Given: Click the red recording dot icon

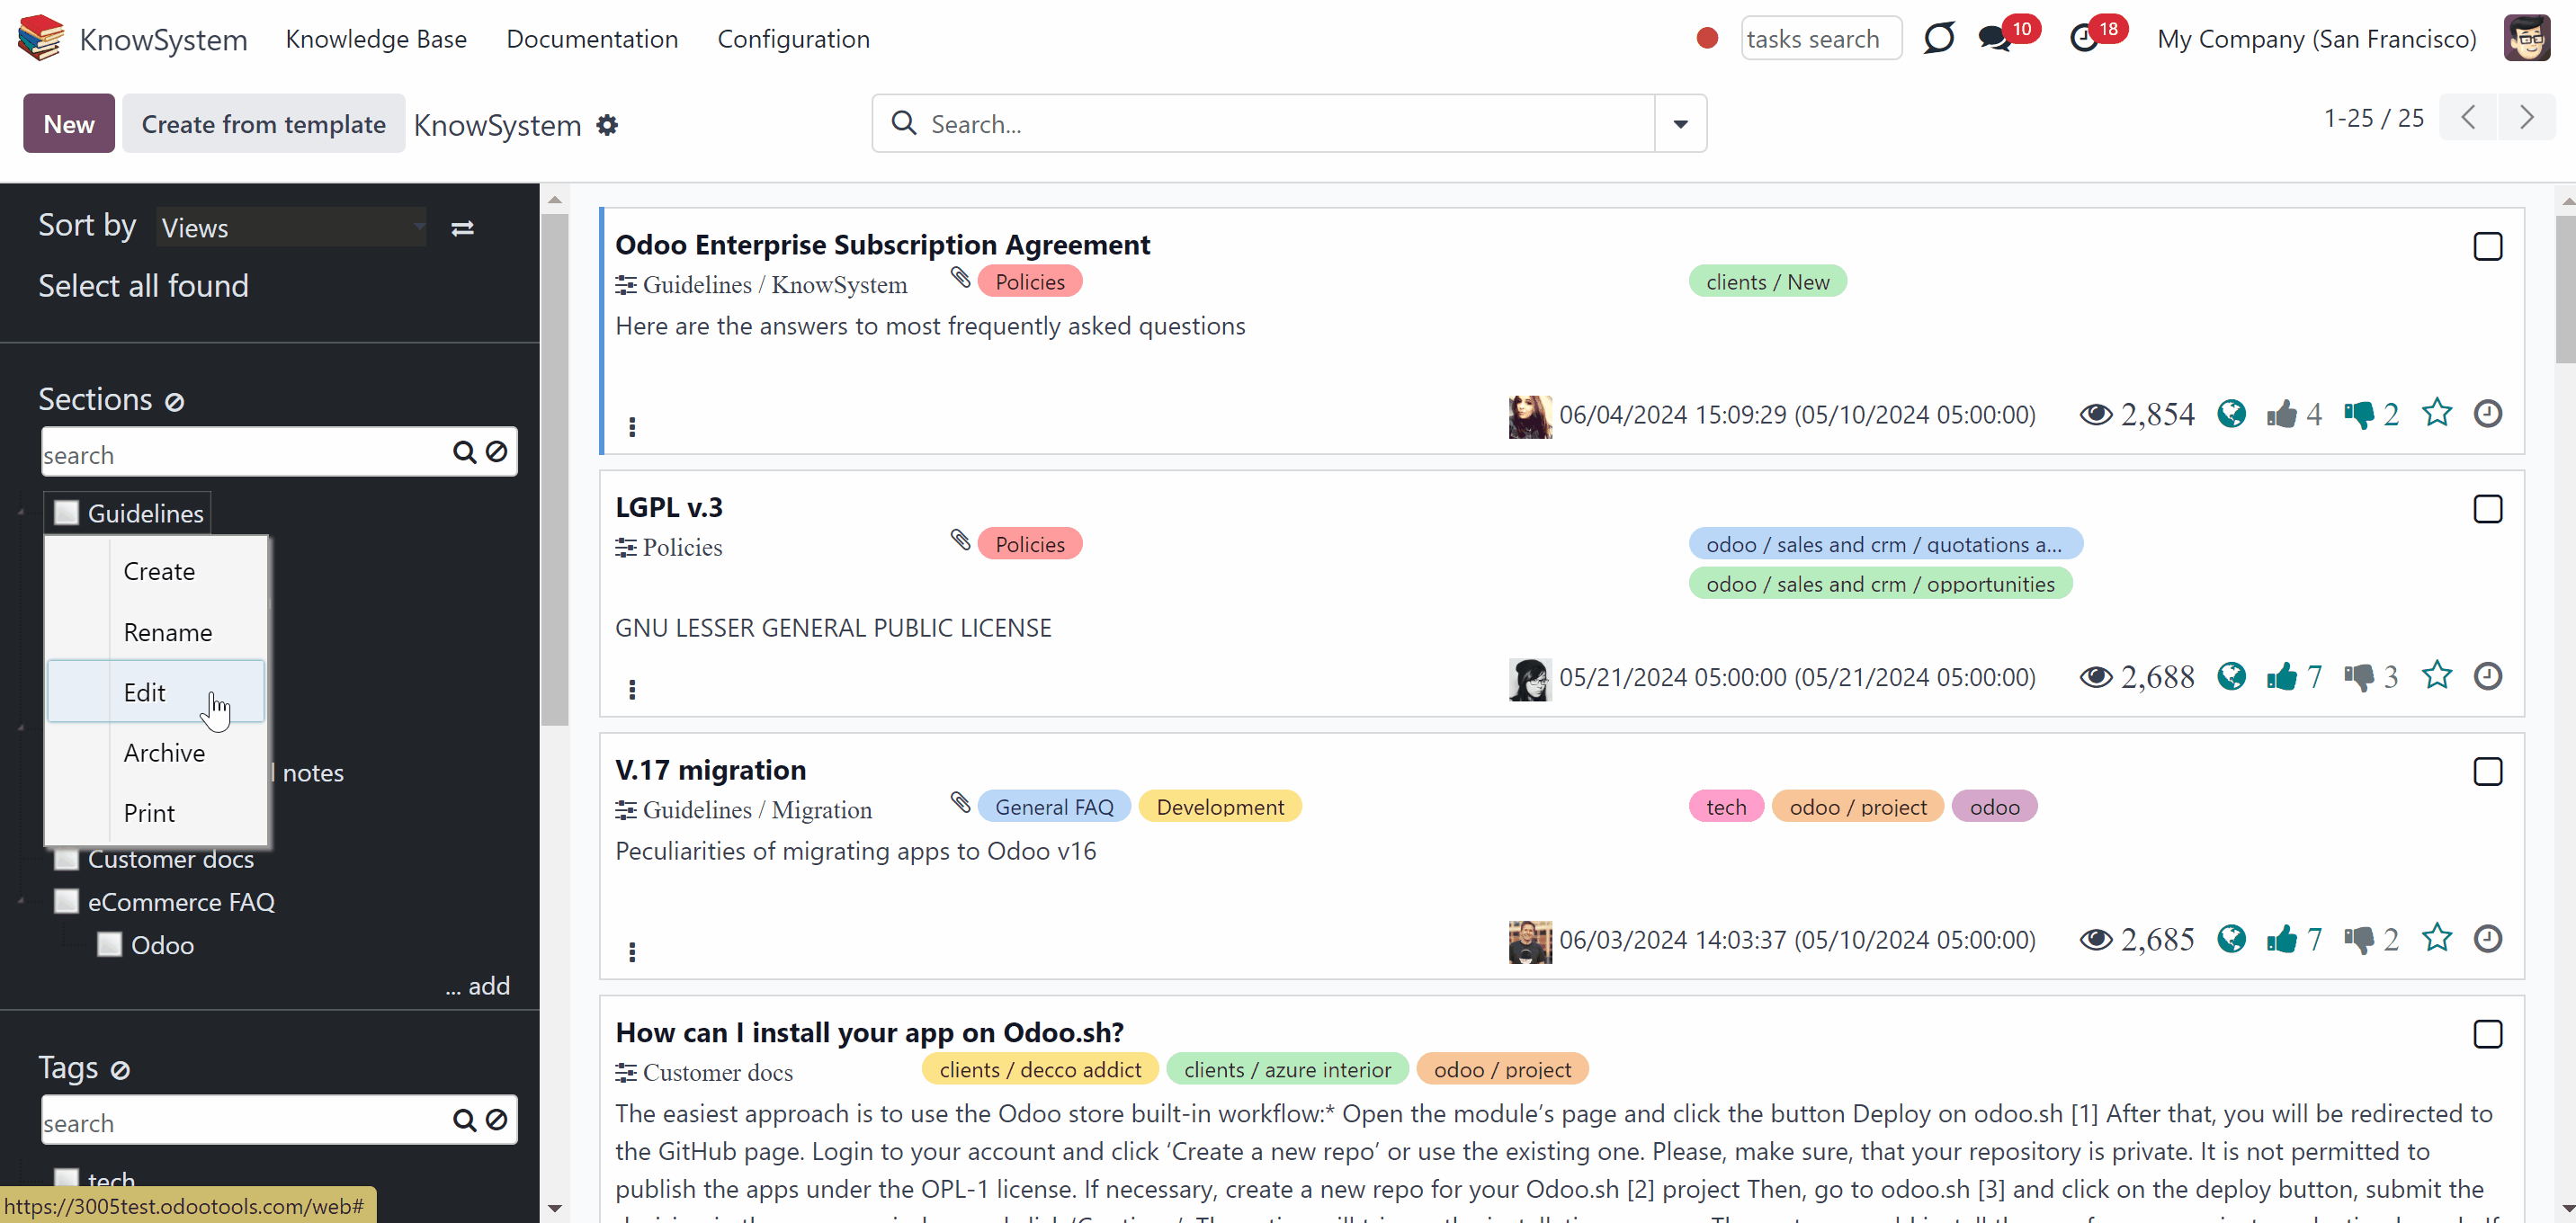Looking at the screenshot, I should [x=1707, y=39].
